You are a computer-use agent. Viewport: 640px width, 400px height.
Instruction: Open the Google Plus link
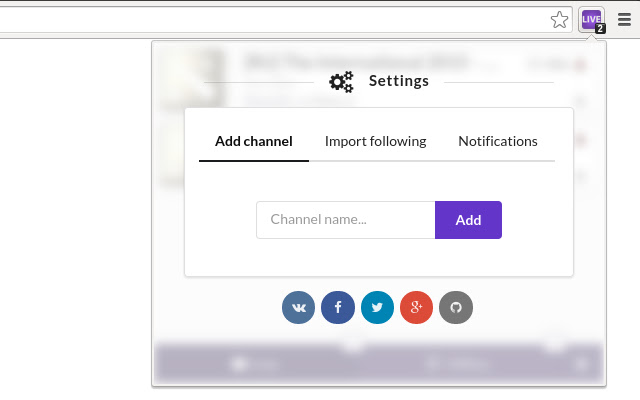416,307
